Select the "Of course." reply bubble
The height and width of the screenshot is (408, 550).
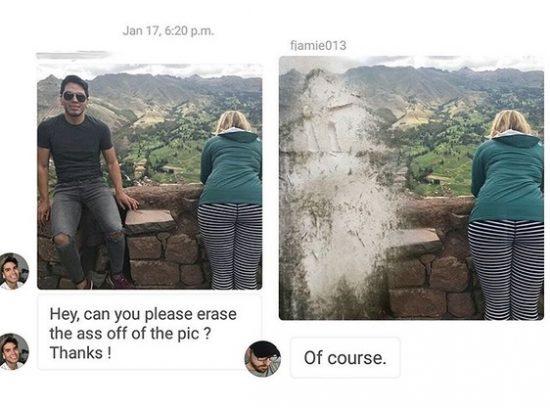[345, 358]
